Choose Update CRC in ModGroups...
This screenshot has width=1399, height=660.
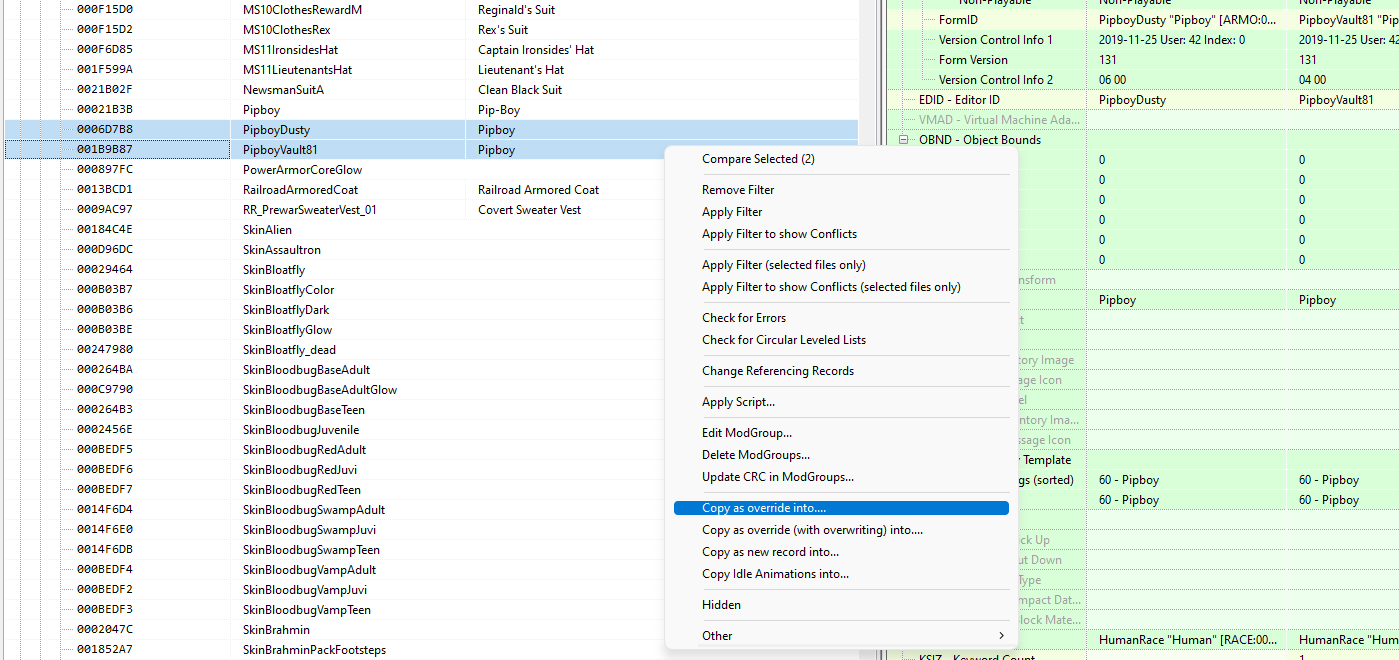pos(778,477)
